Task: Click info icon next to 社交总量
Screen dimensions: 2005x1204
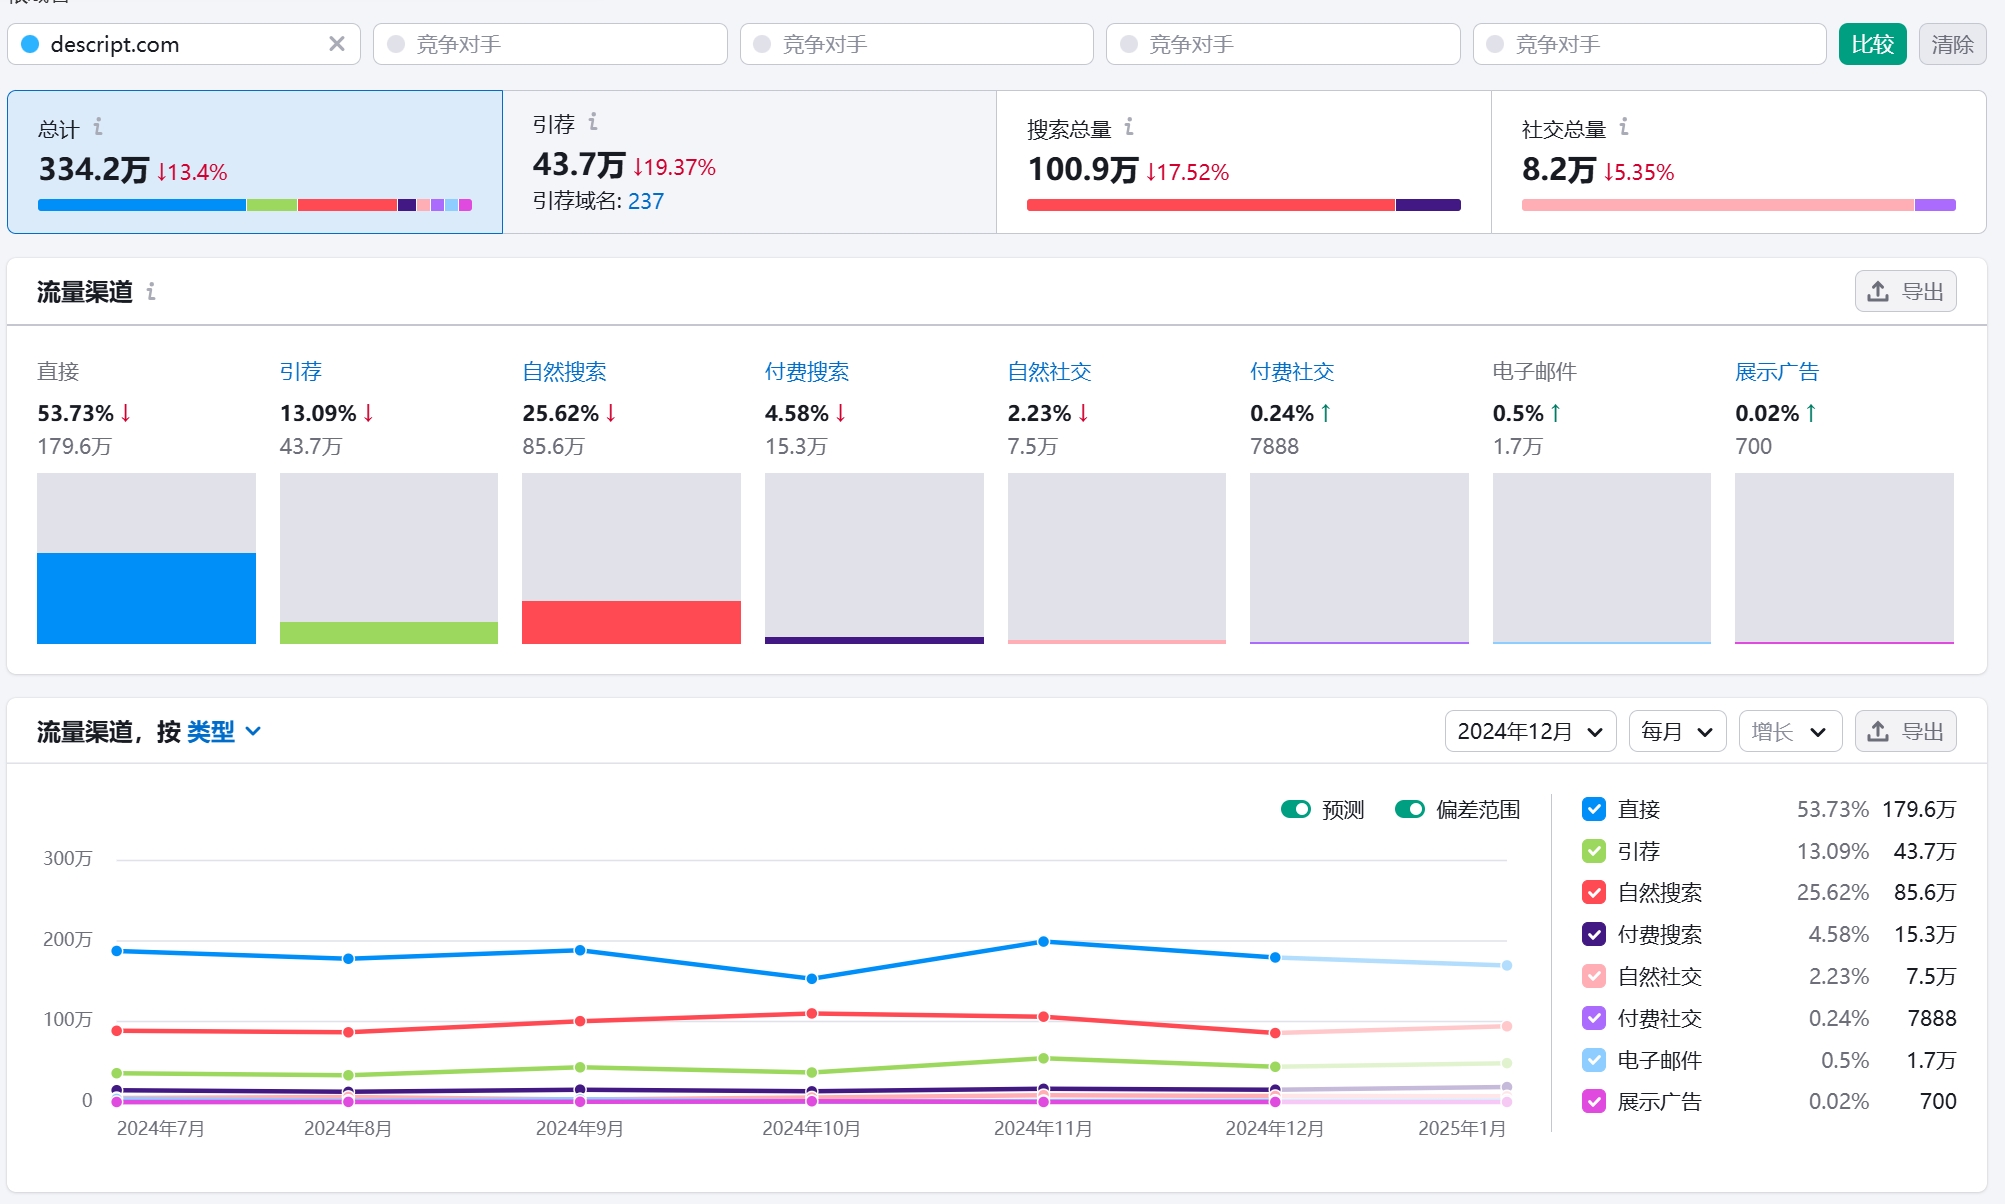Action: (x=1624, y=127)
